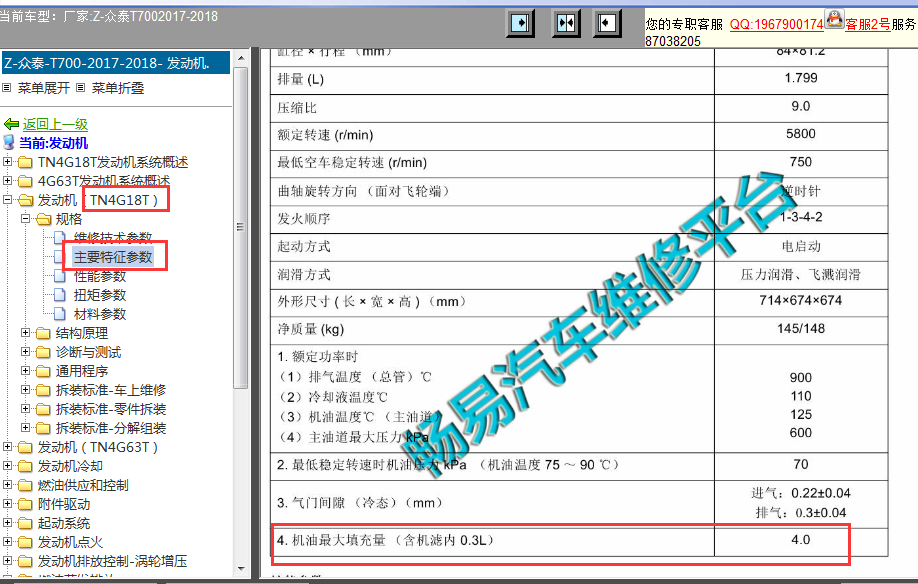Click the 当前车型 header text
Image resolution: width=918 pixels, height=584 pixels.
(x=108, y=16)
